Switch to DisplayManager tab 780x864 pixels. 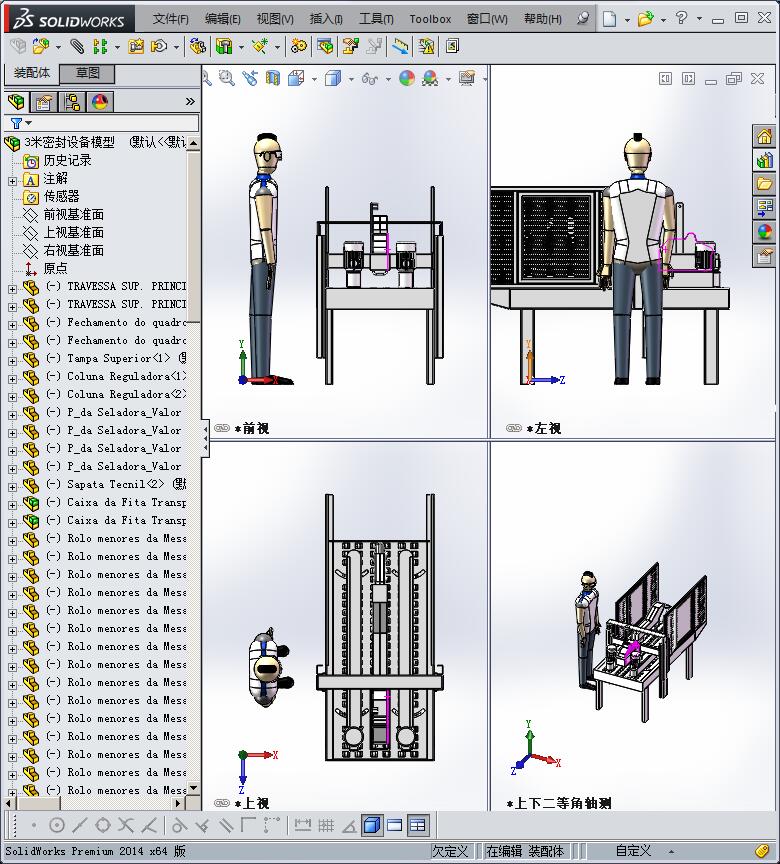[100, 102]
